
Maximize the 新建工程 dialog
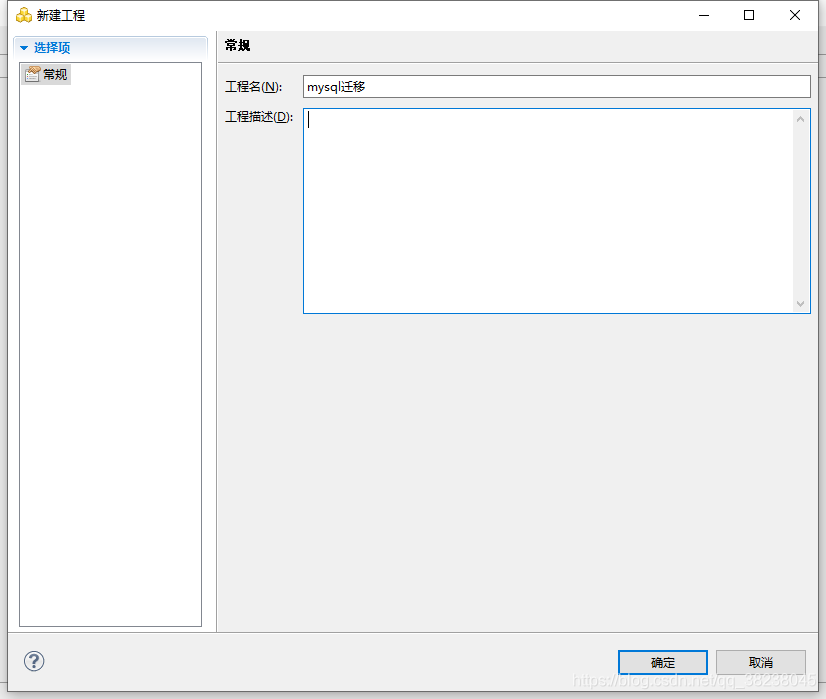(749, 15)
